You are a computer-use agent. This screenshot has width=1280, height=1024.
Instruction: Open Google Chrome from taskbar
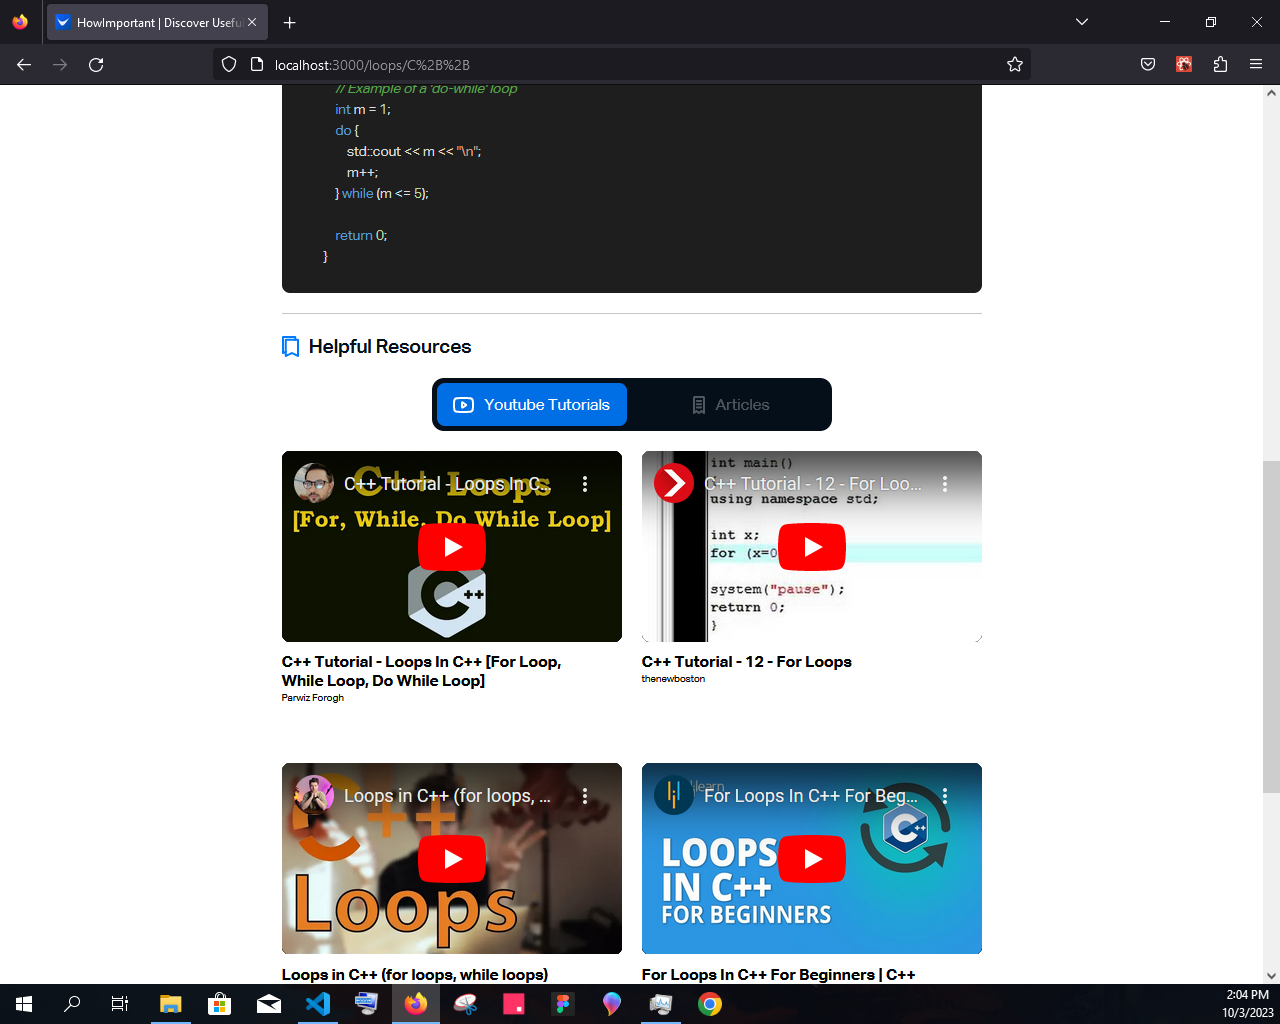pyautogui.click(x=710, y=1004)
